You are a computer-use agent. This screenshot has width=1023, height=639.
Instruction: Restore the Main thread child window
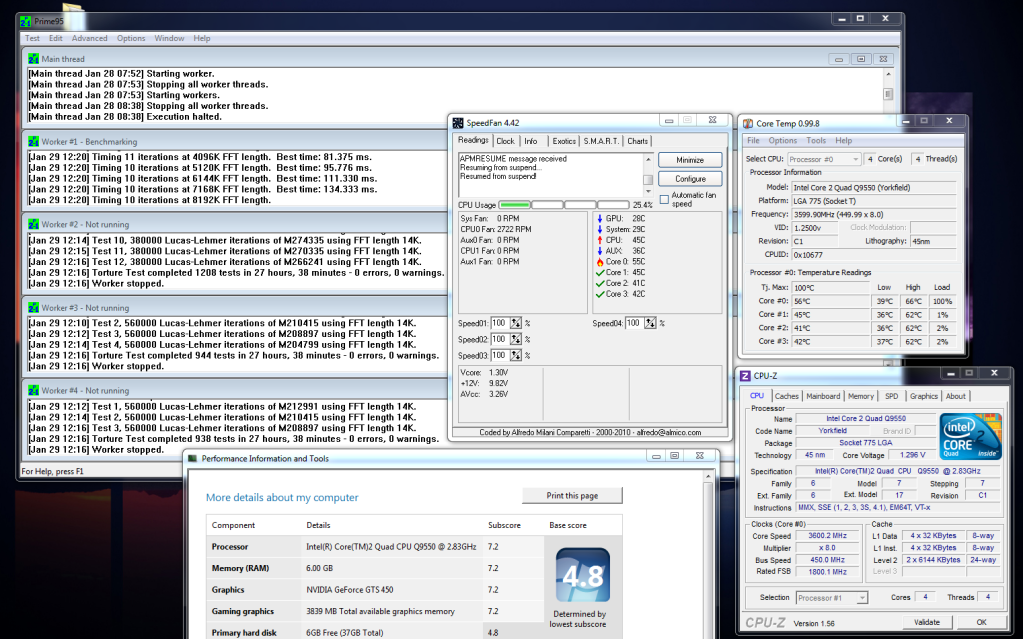pyautogui.click(x=861, y=59)
